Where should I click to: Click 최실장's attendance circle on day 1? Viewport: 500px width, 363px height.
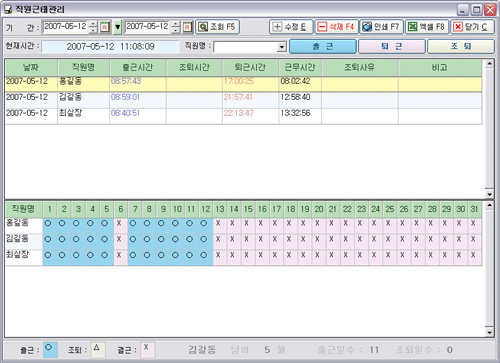click(x=48, y=255)
